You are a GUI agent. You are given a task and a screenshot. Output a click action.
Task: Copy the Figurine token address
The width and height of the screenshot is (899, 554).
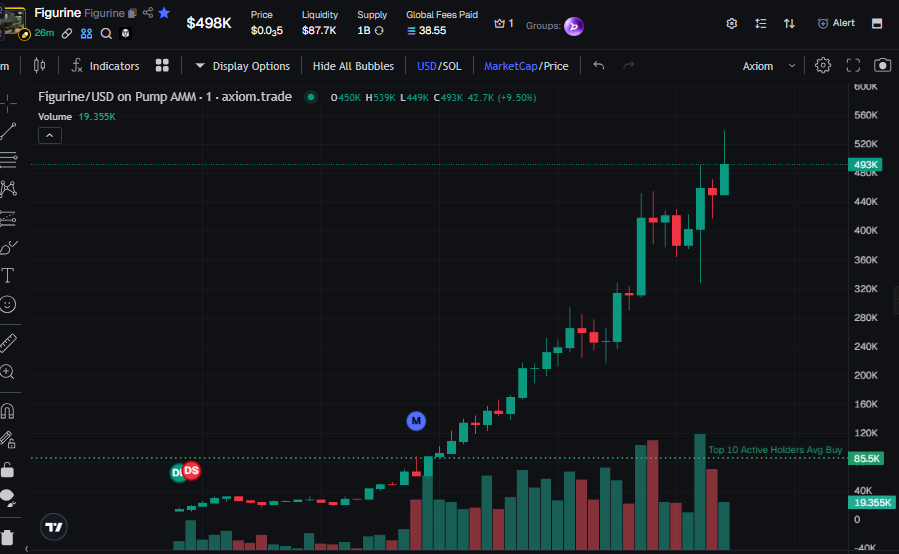[132, 13]
